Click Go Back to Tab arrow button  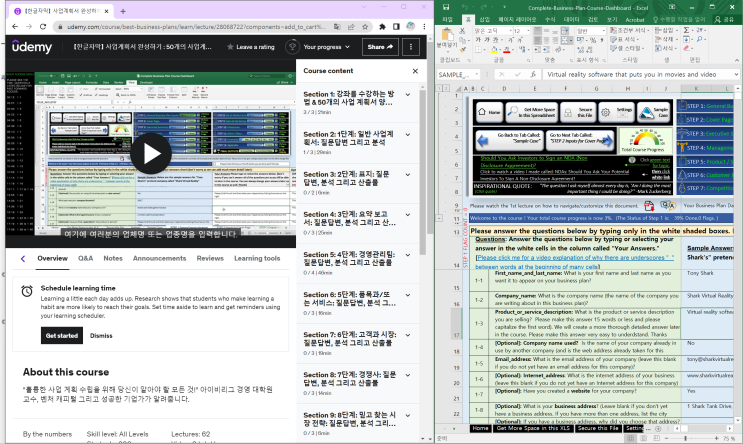coord(509,140)
